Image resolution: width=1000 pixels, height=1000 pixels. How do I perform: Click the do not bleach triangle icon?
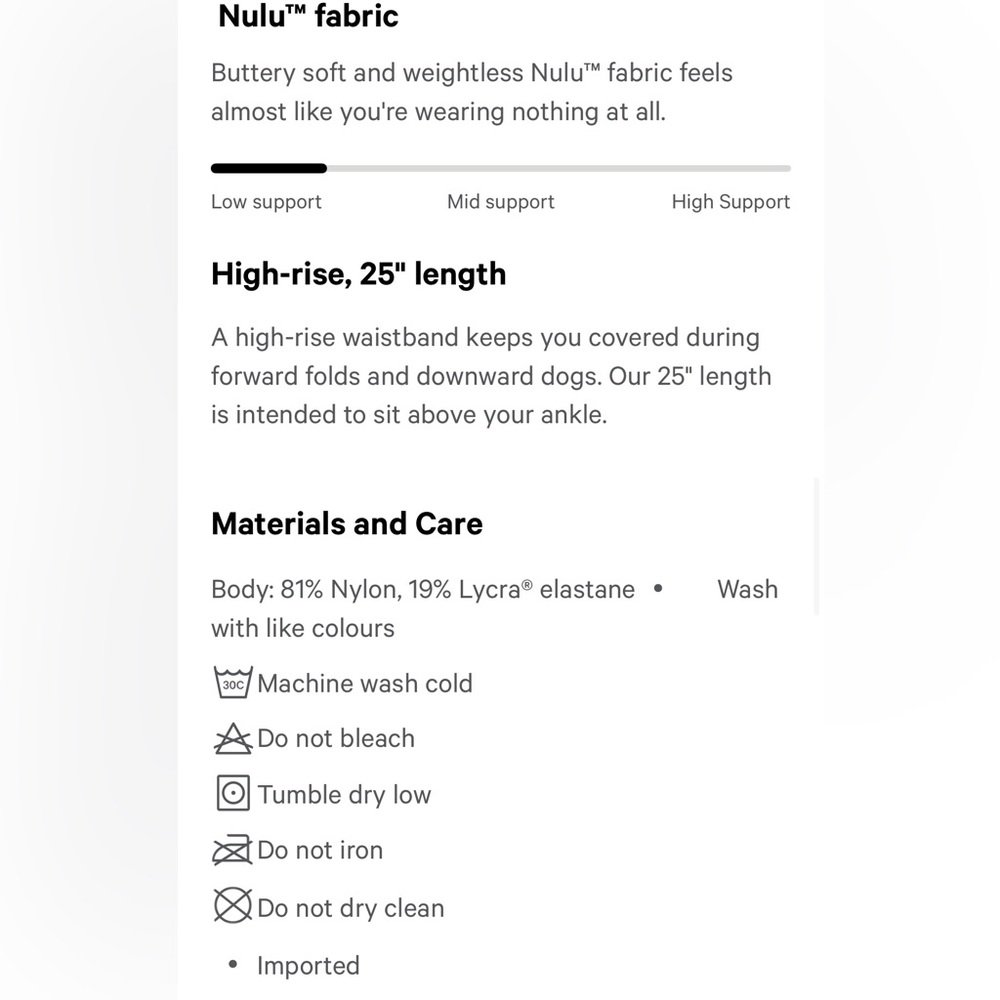[x=233, y=739]
